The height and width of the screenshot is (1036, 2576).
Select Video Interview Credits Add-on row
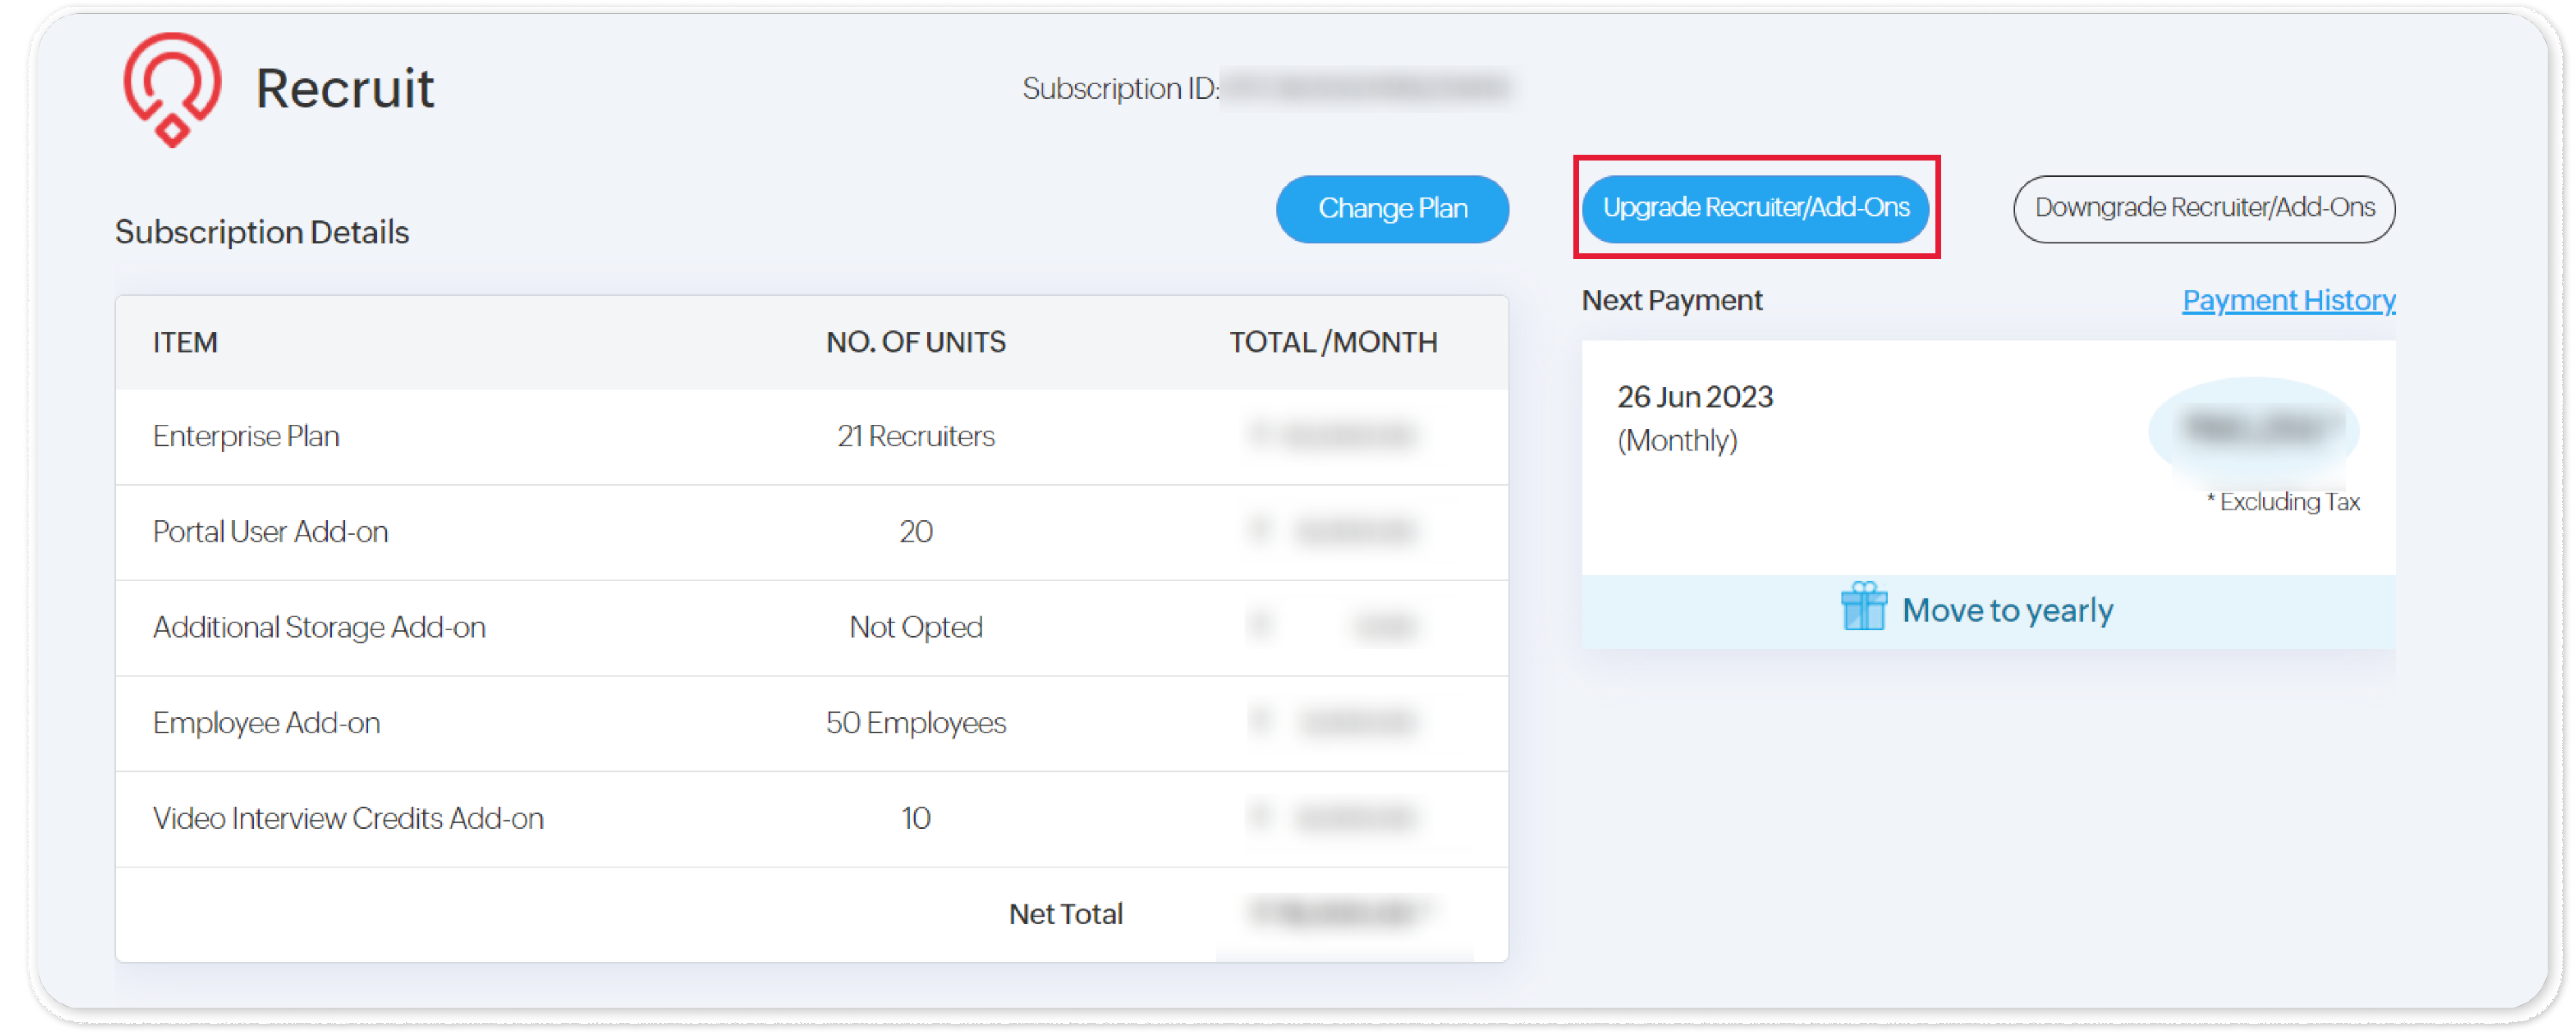pos(348,818)
